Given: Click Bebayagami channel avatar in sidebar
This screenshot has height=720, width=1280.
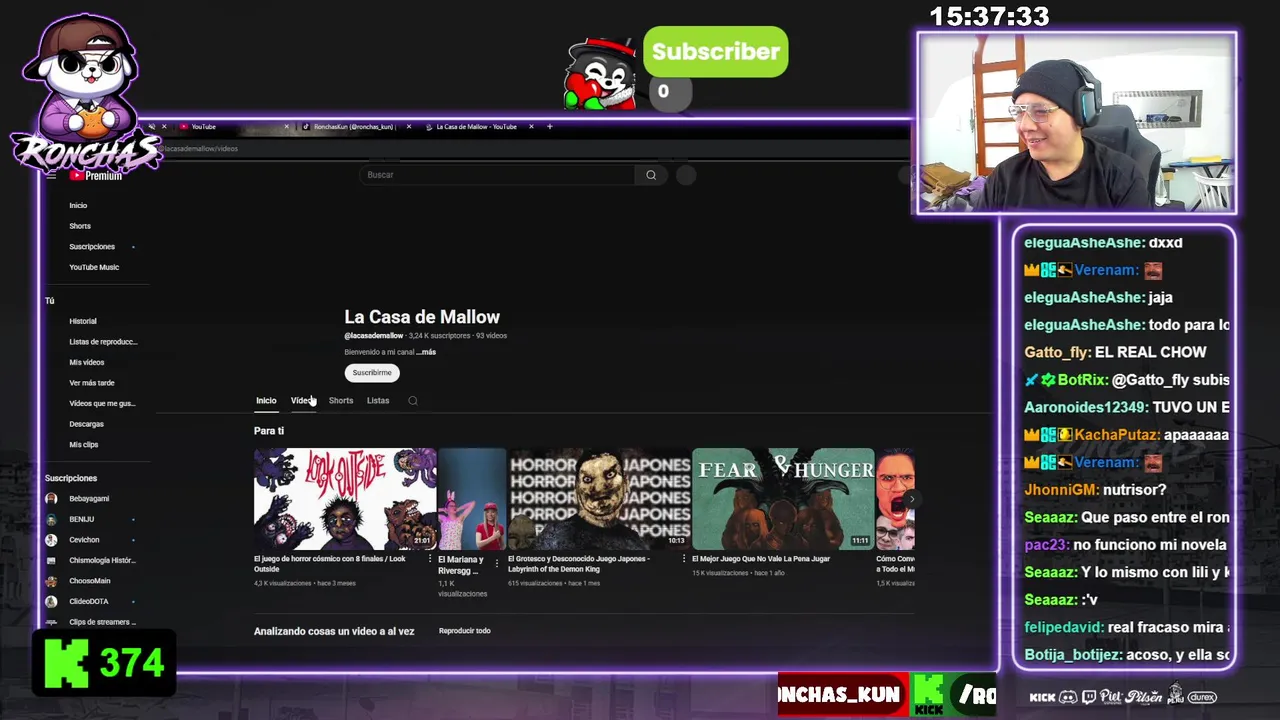Looking at the screenshot, I should [x=51, y=499].
